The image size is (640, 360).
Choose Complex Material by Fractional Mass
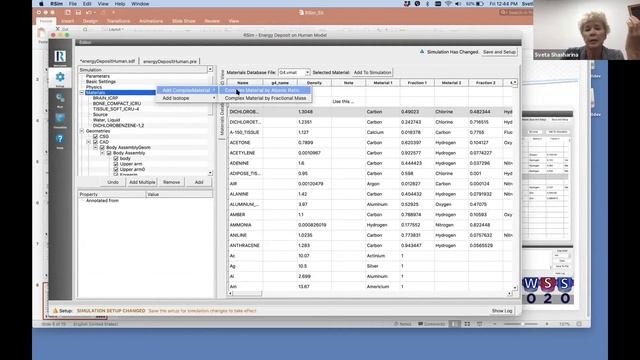266,98
